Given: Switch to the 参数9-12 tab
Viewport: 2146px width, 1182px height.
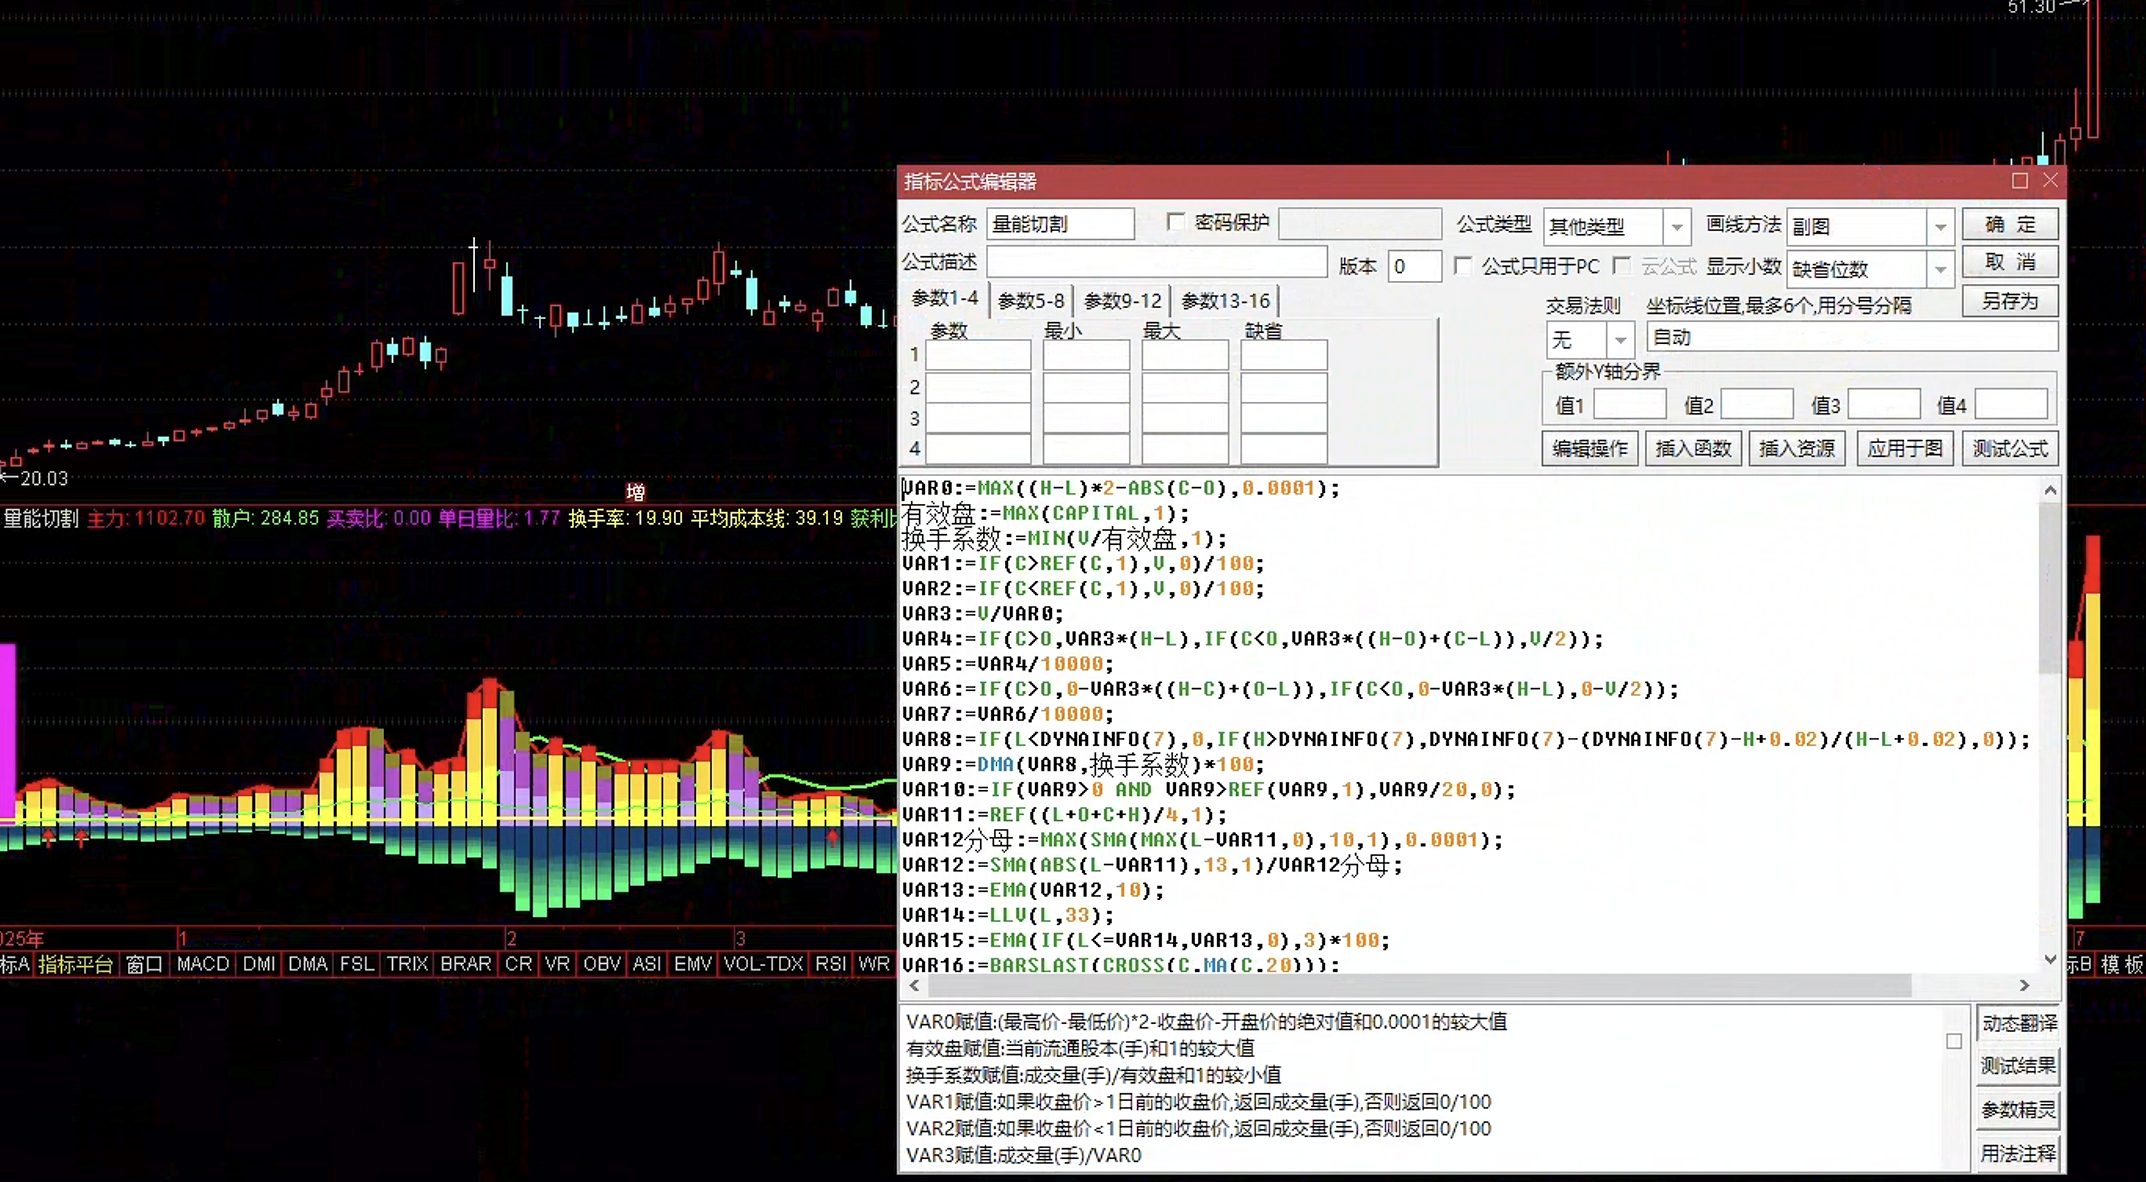Looking at the screenshot, I should click(1123, 301).
